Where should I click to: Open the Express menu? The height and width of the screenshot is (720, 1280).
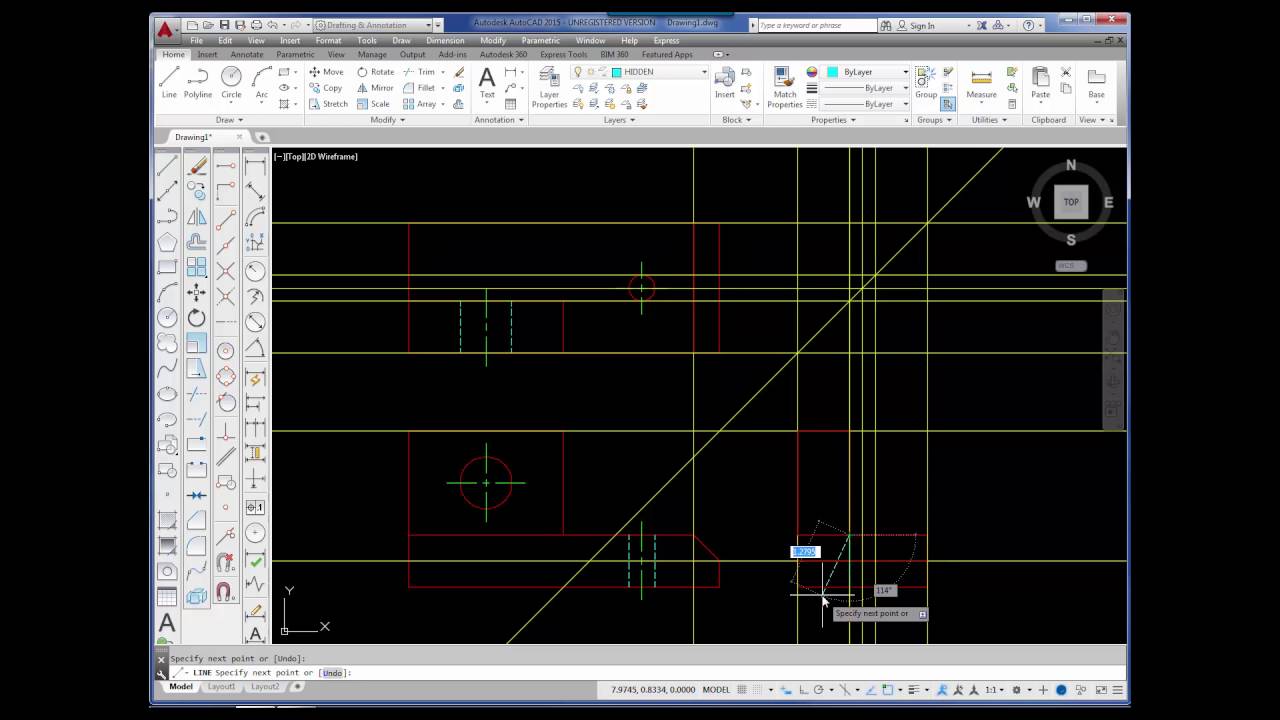pos(666,41)
